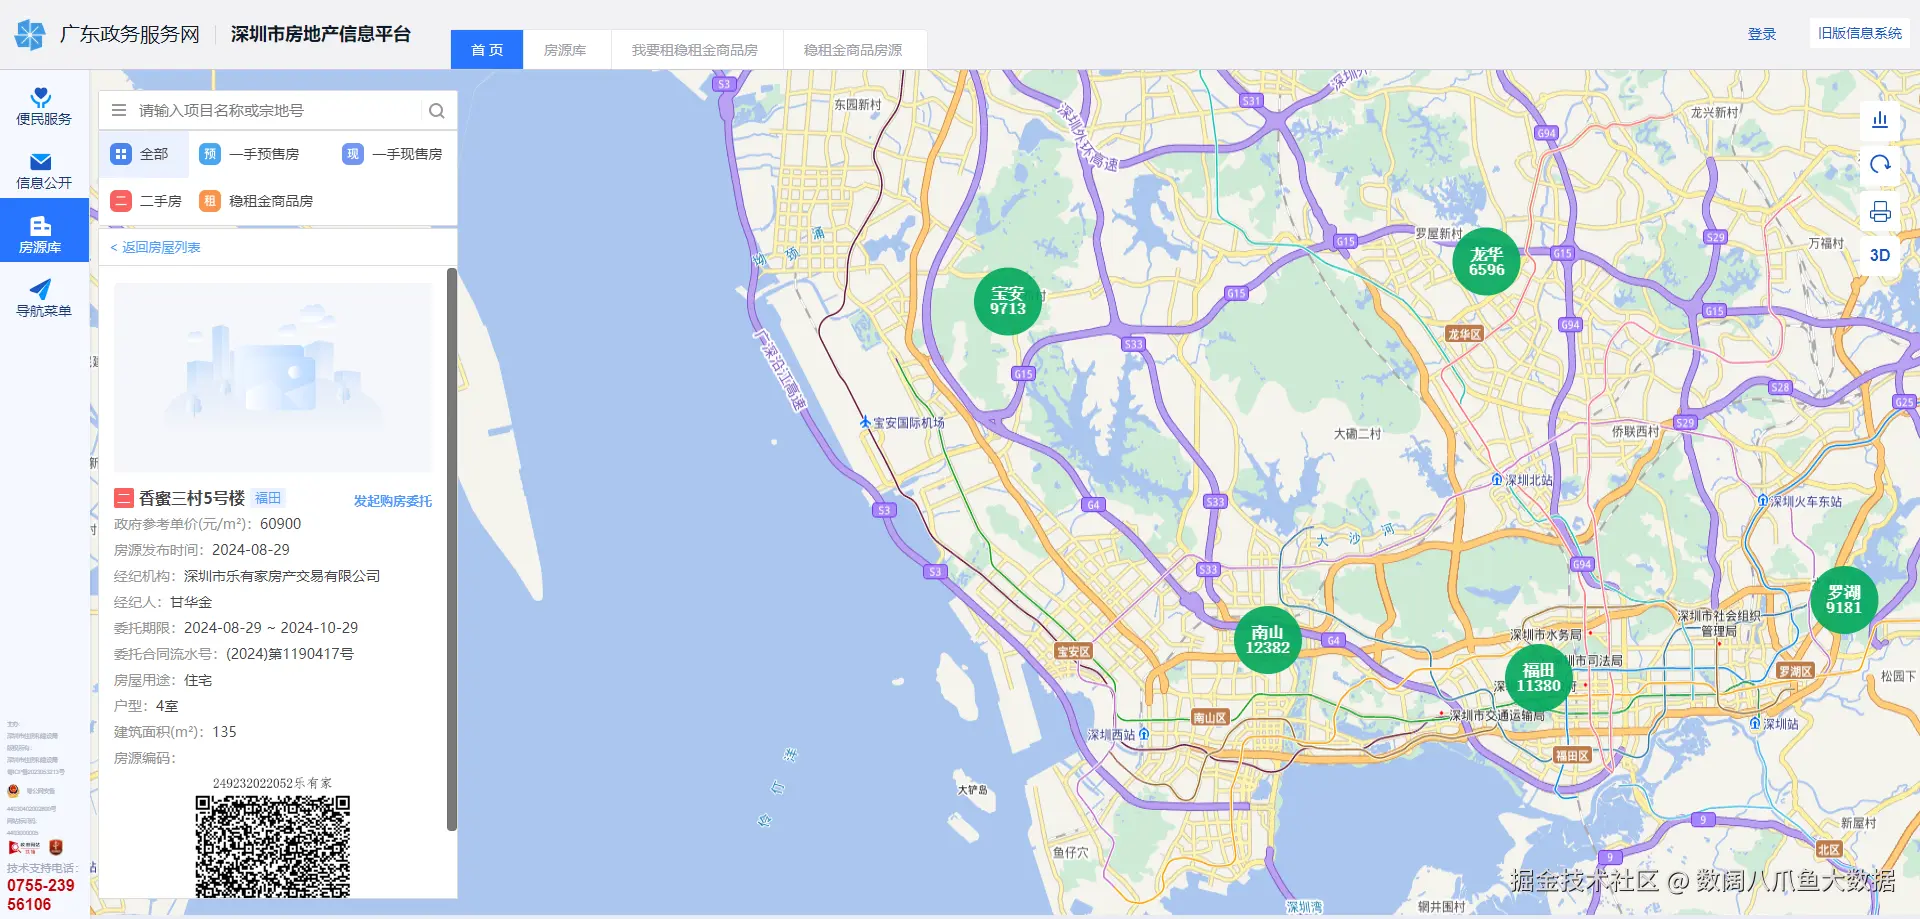Click the support phone number 0755-23956106
The width and height of the screenshot is (1920, 919).
coord(41,895)
